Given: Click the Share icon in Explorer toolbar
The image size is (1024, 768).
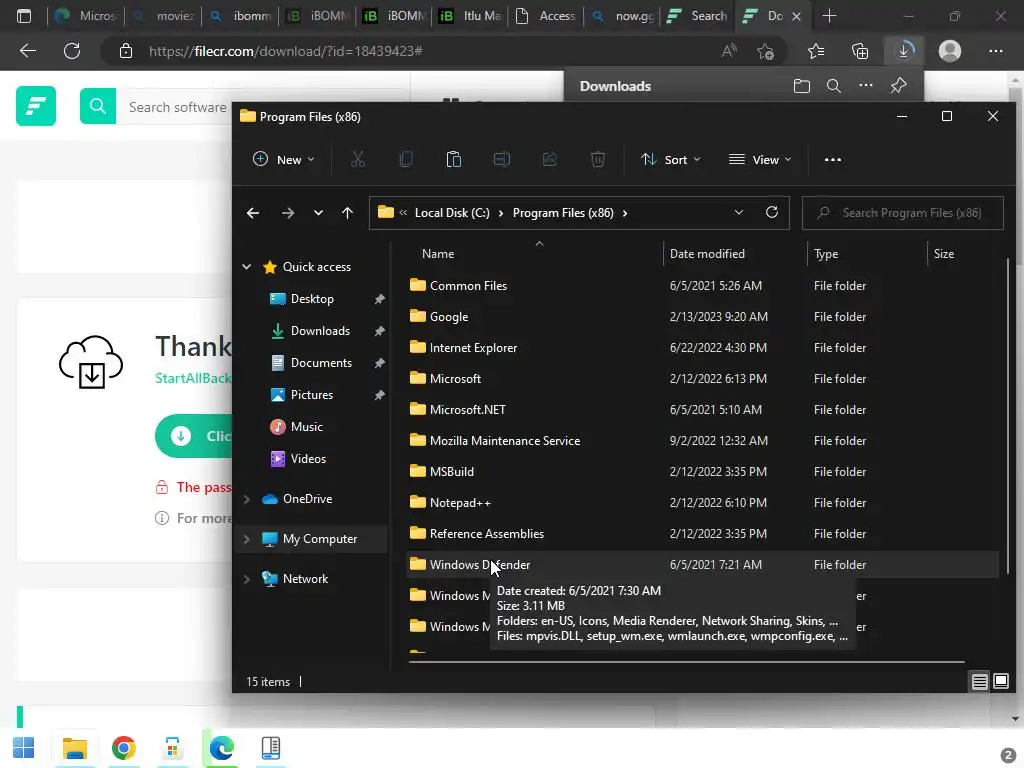Looking at the screenshot, I should [x=550, y=159].
